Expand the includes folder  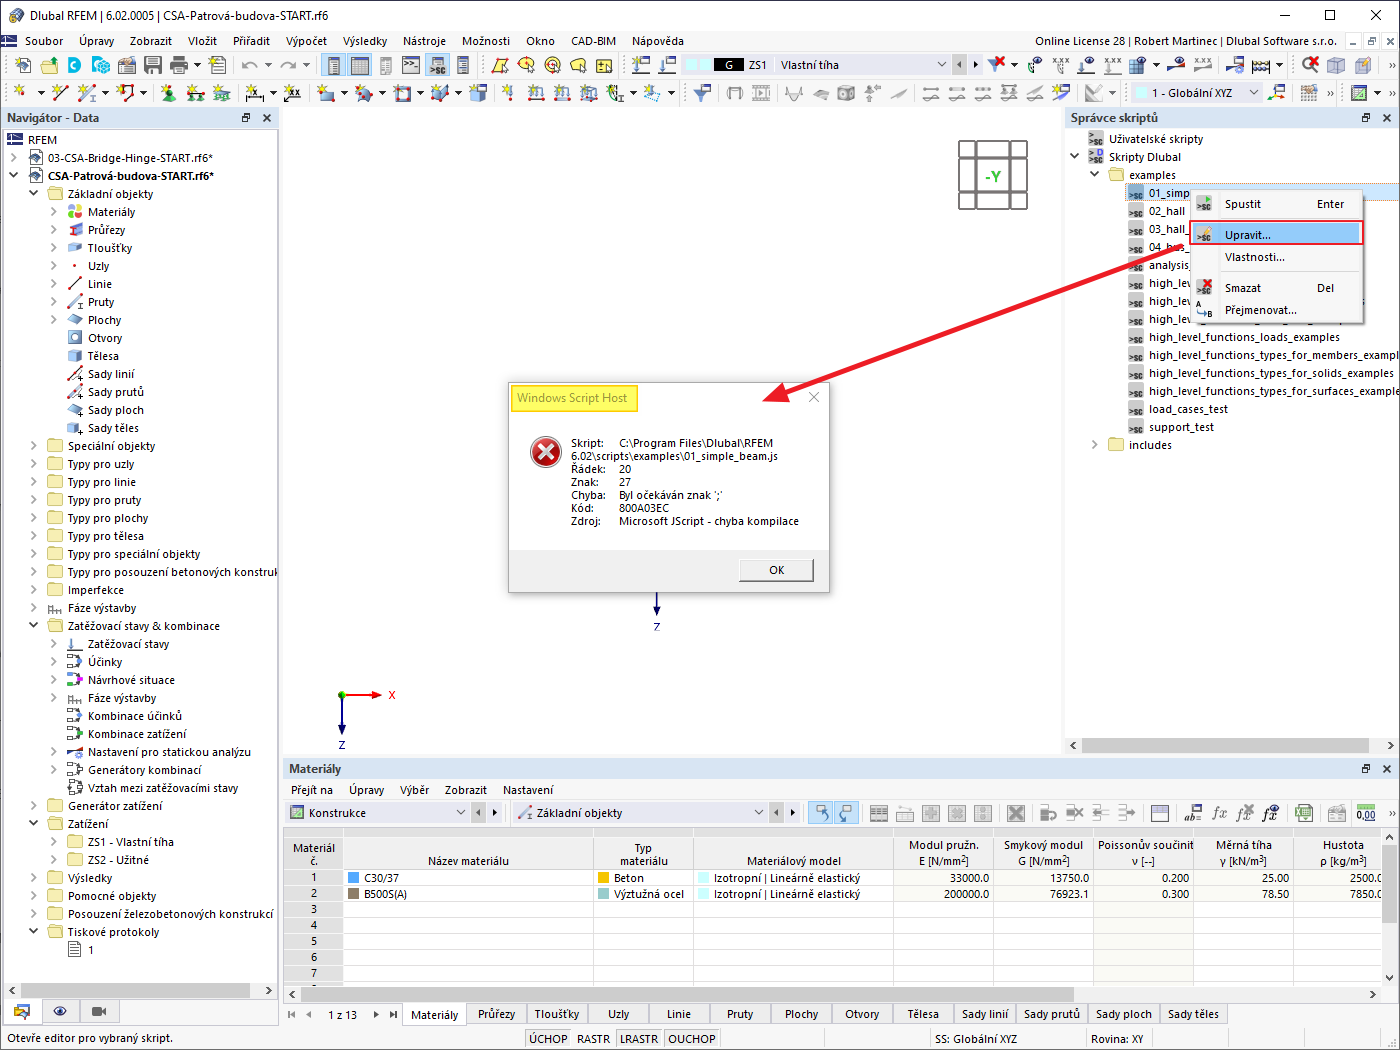1095,445
